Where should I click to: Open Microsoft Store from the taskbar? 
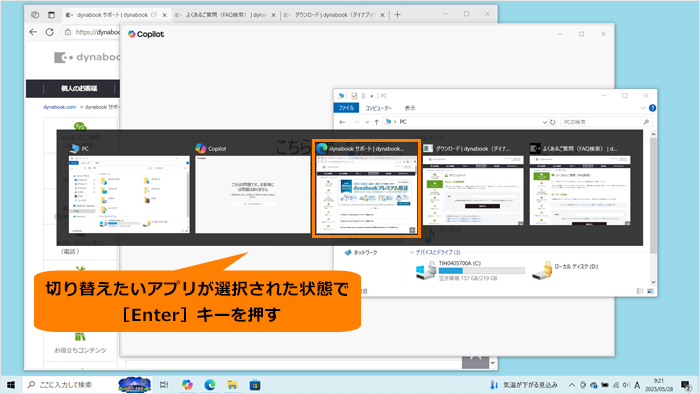coord(255,385)
